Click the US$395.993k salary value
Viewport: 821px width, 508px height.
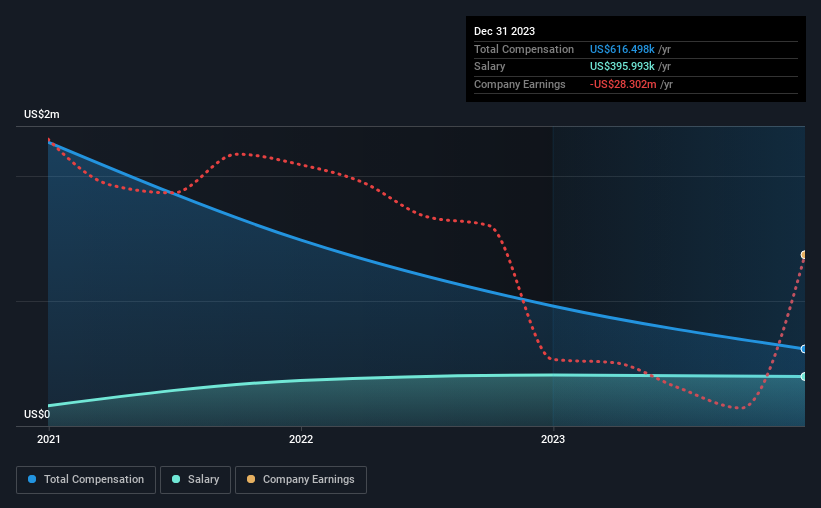pyautogui.click(x=622, y=67)
